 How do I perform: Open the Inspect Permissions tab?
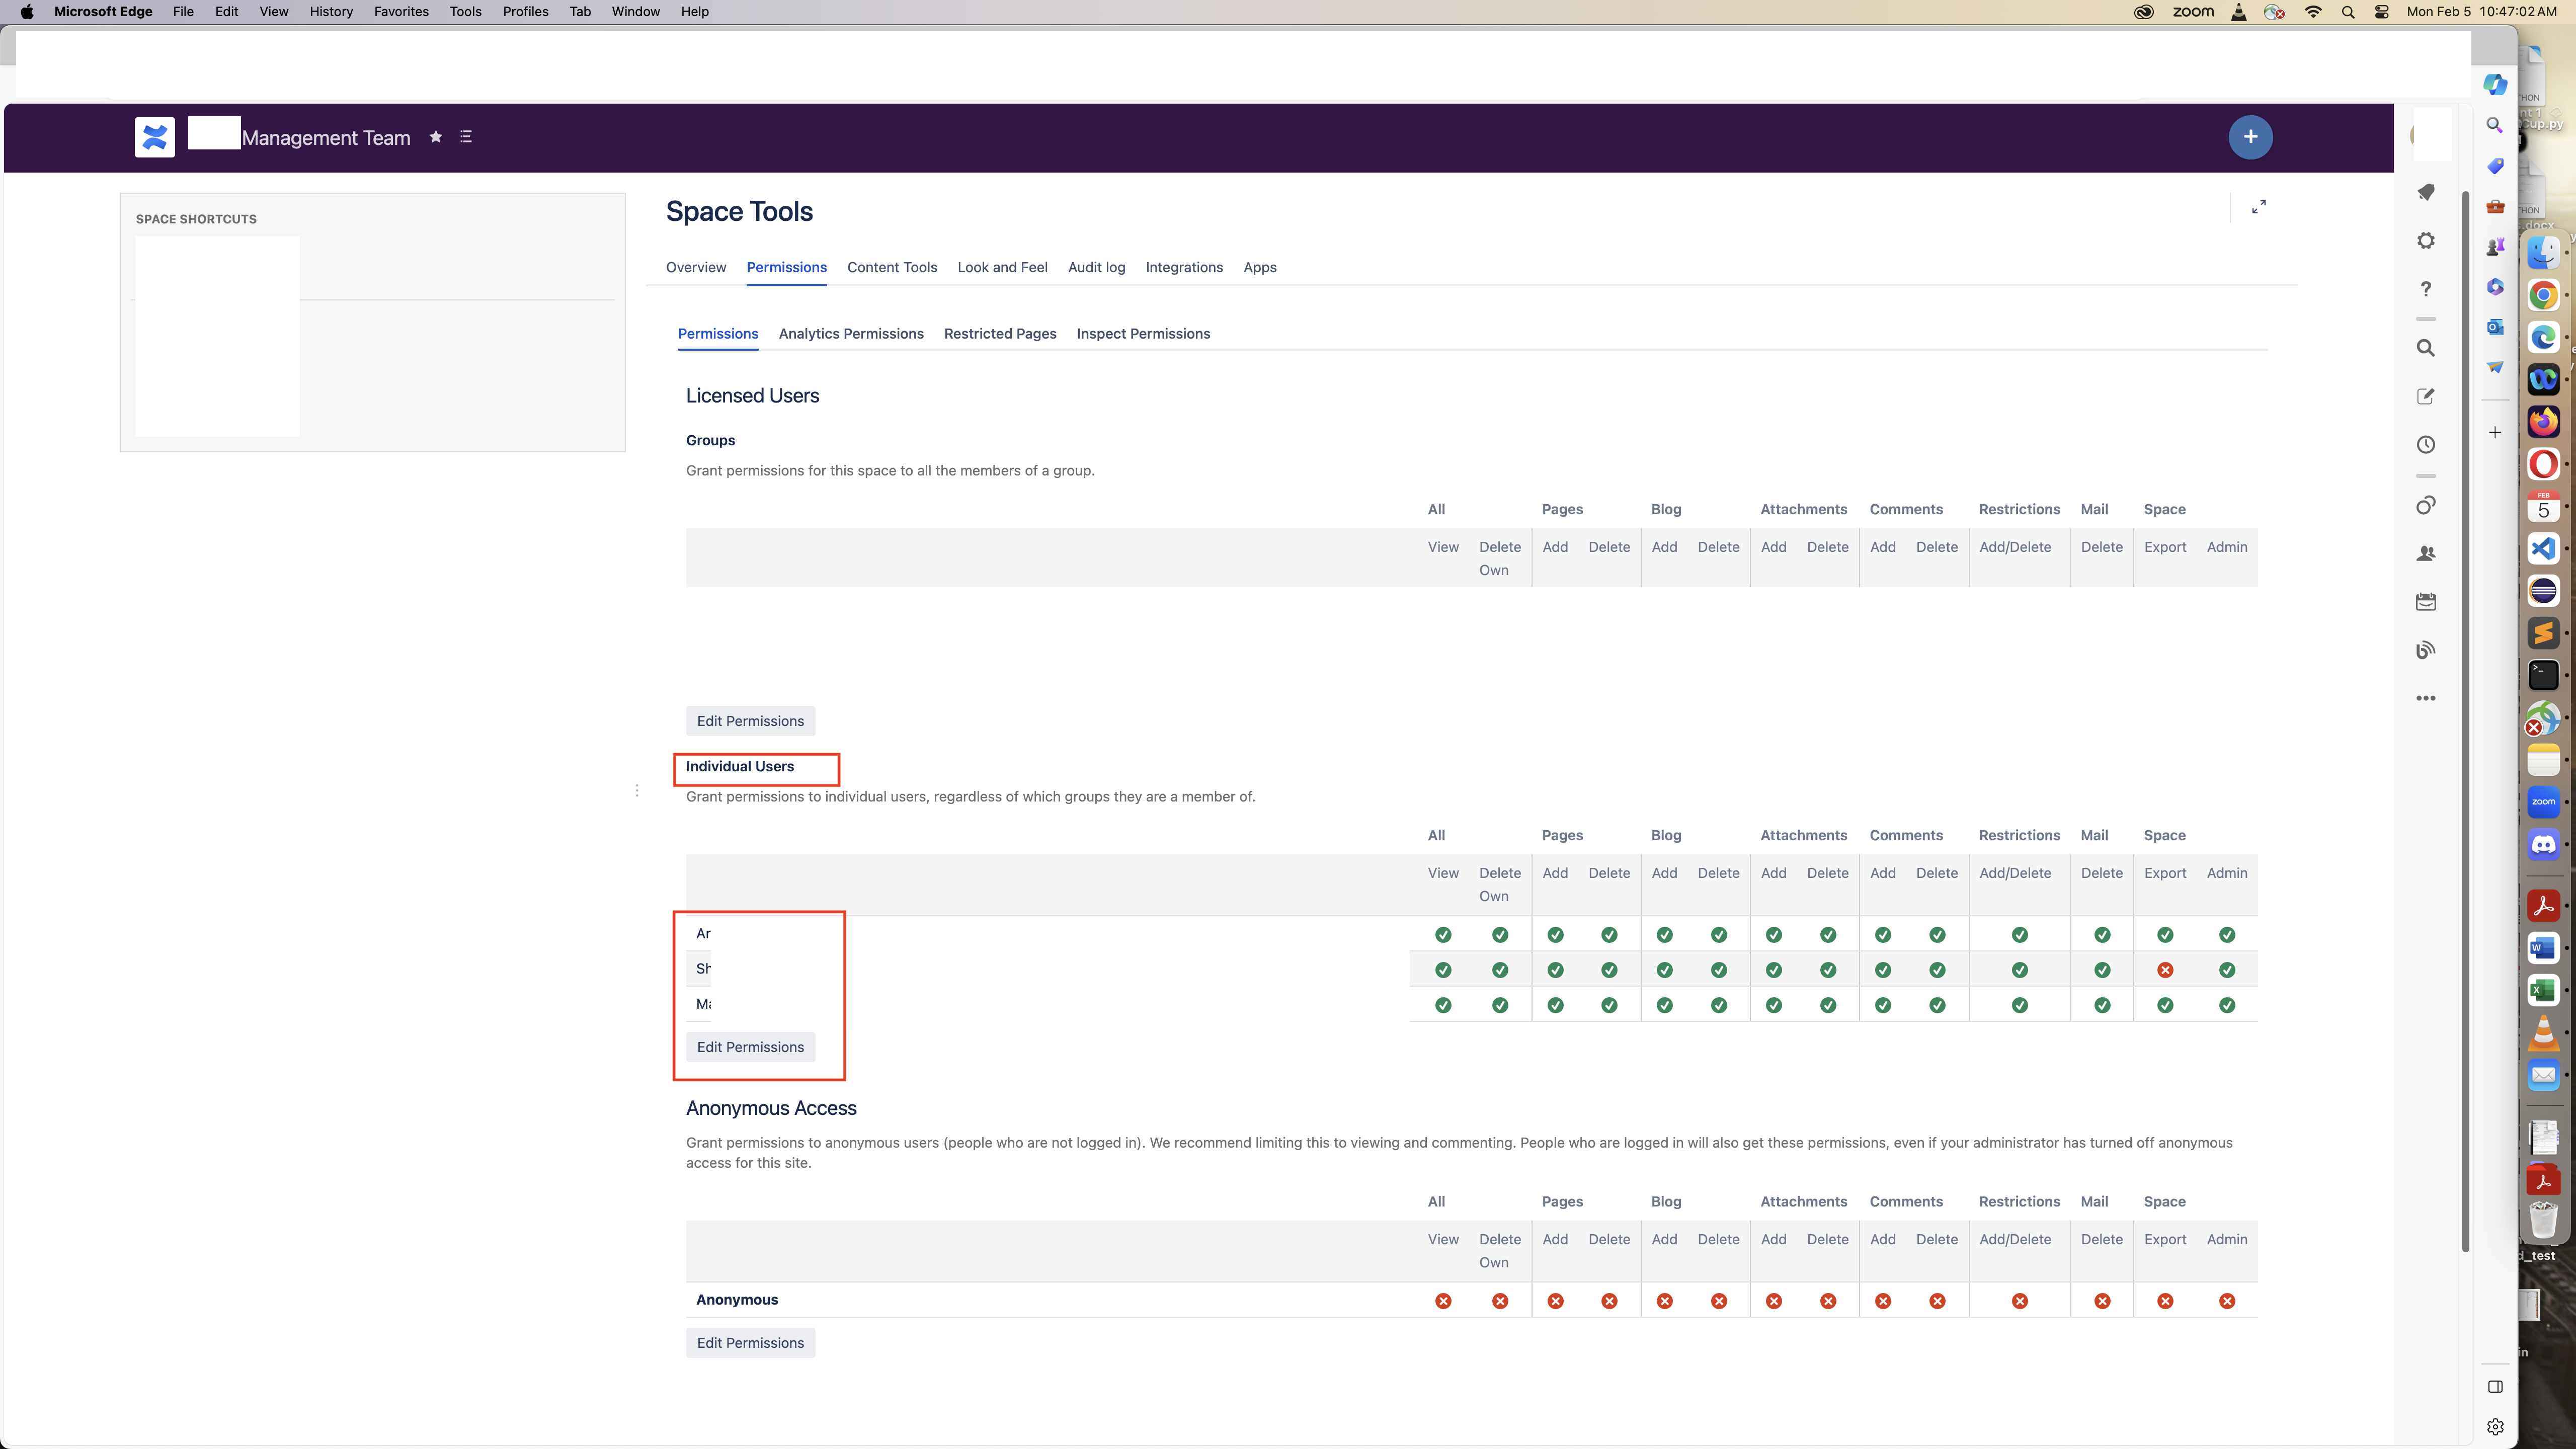coord(1142,334)
